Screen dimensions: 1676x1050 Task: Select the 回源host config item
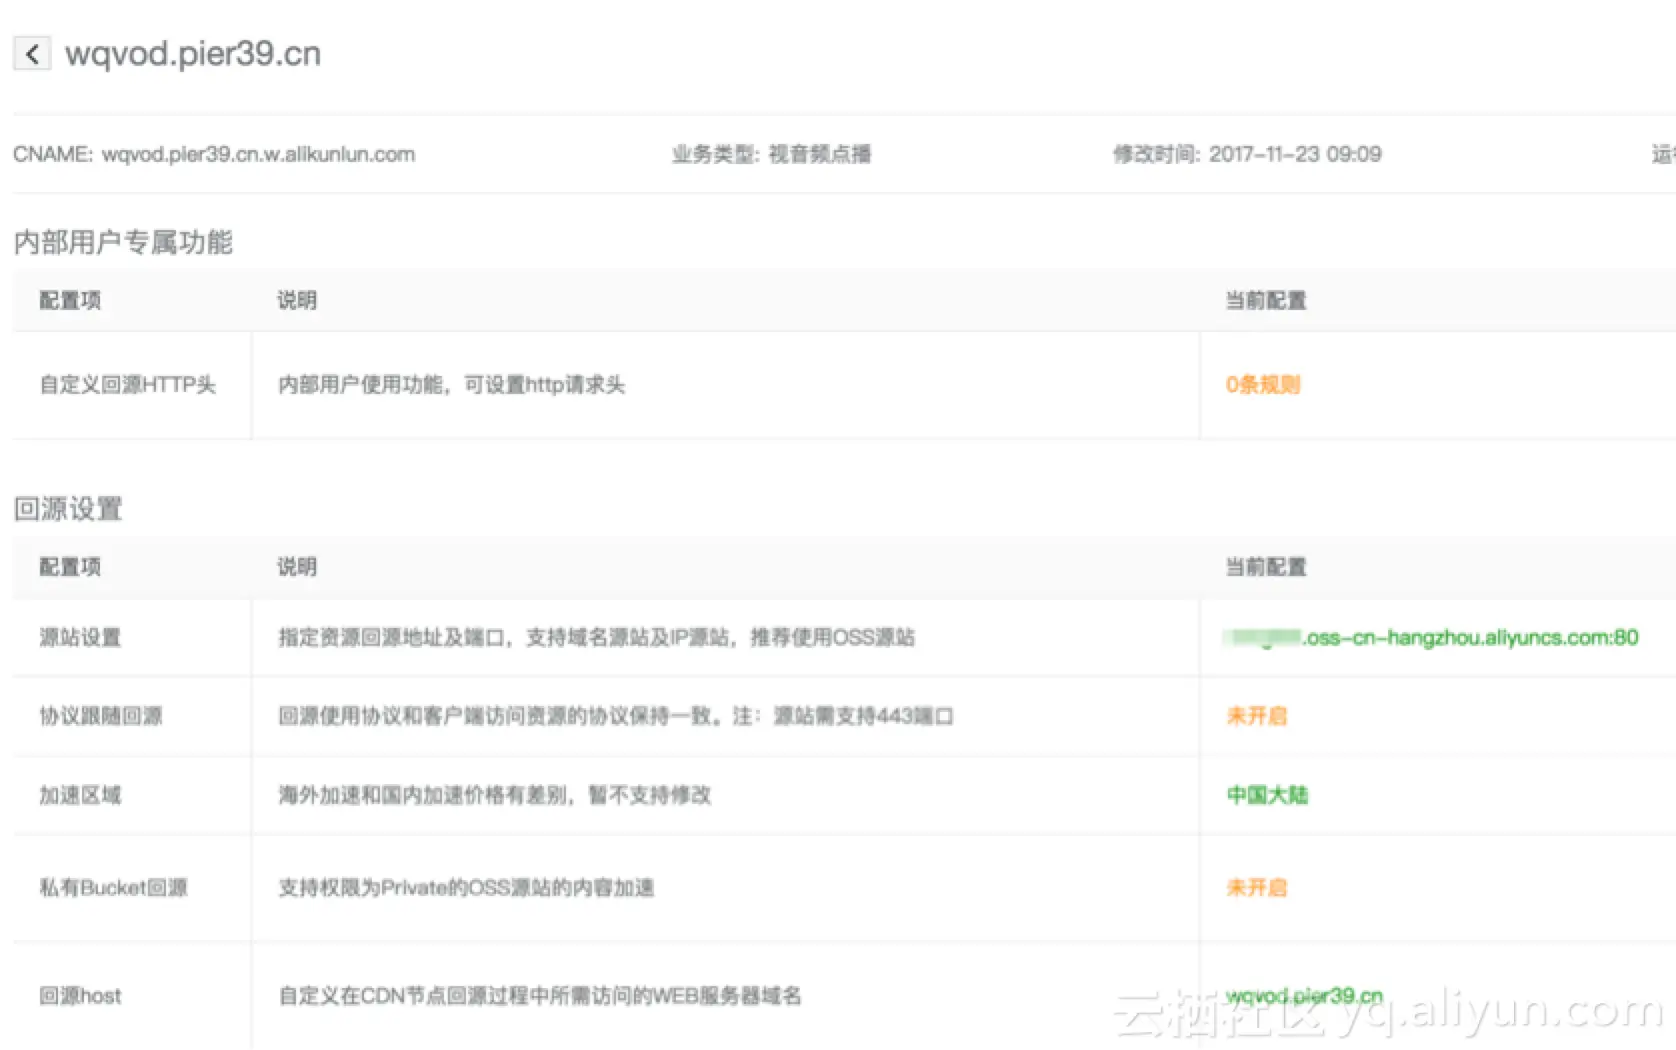pos(80,996)
